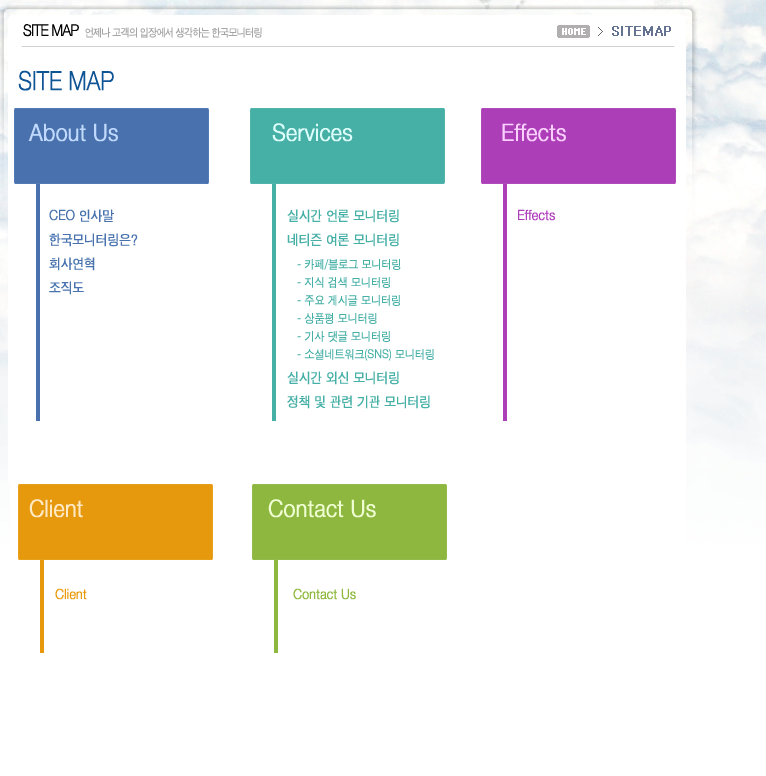
Task: Open the Contact Us green header box
Action: pyautogui.click(x=349, y=522)
